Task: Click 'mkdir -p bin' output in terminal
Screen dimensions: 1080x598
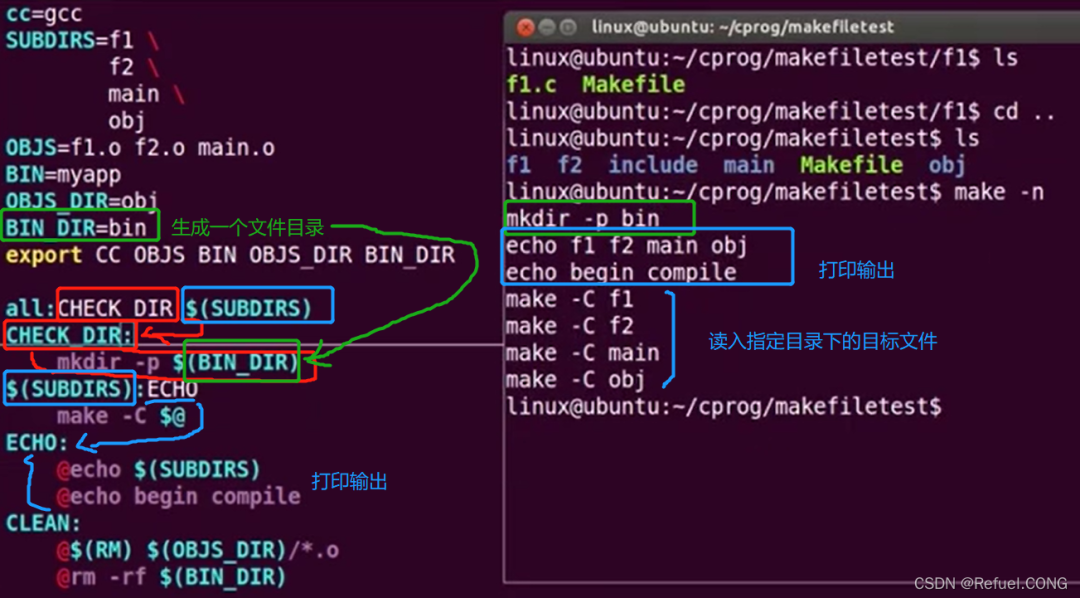Action: coord(583,219)
